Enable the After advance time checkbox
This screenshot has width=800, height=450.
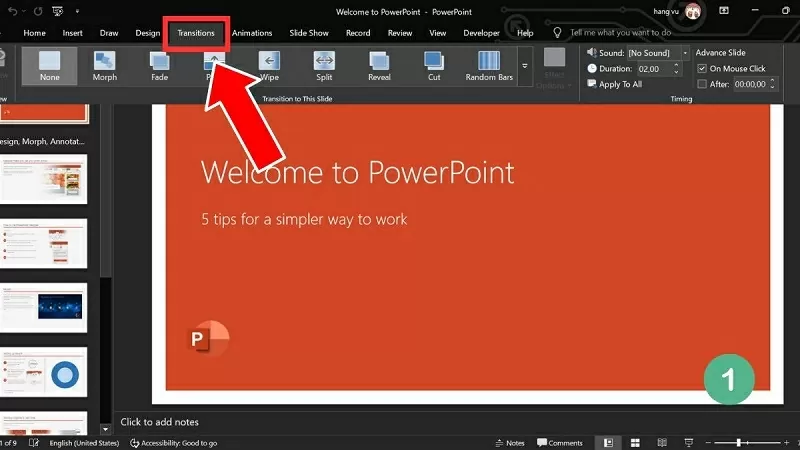pyautogui.click(x=702, y=85)
